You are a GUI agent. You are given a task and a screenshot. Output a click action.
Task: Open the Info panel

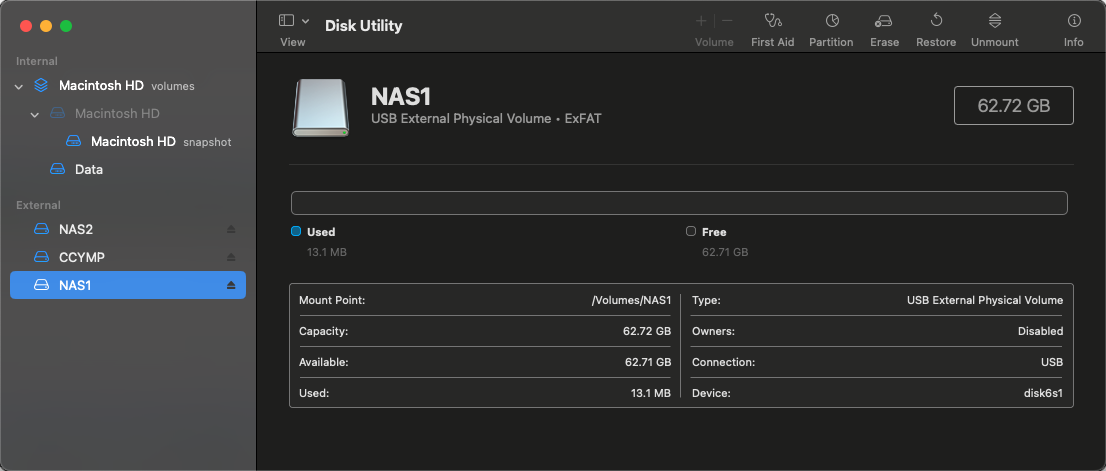click(x=1074, y=21)
